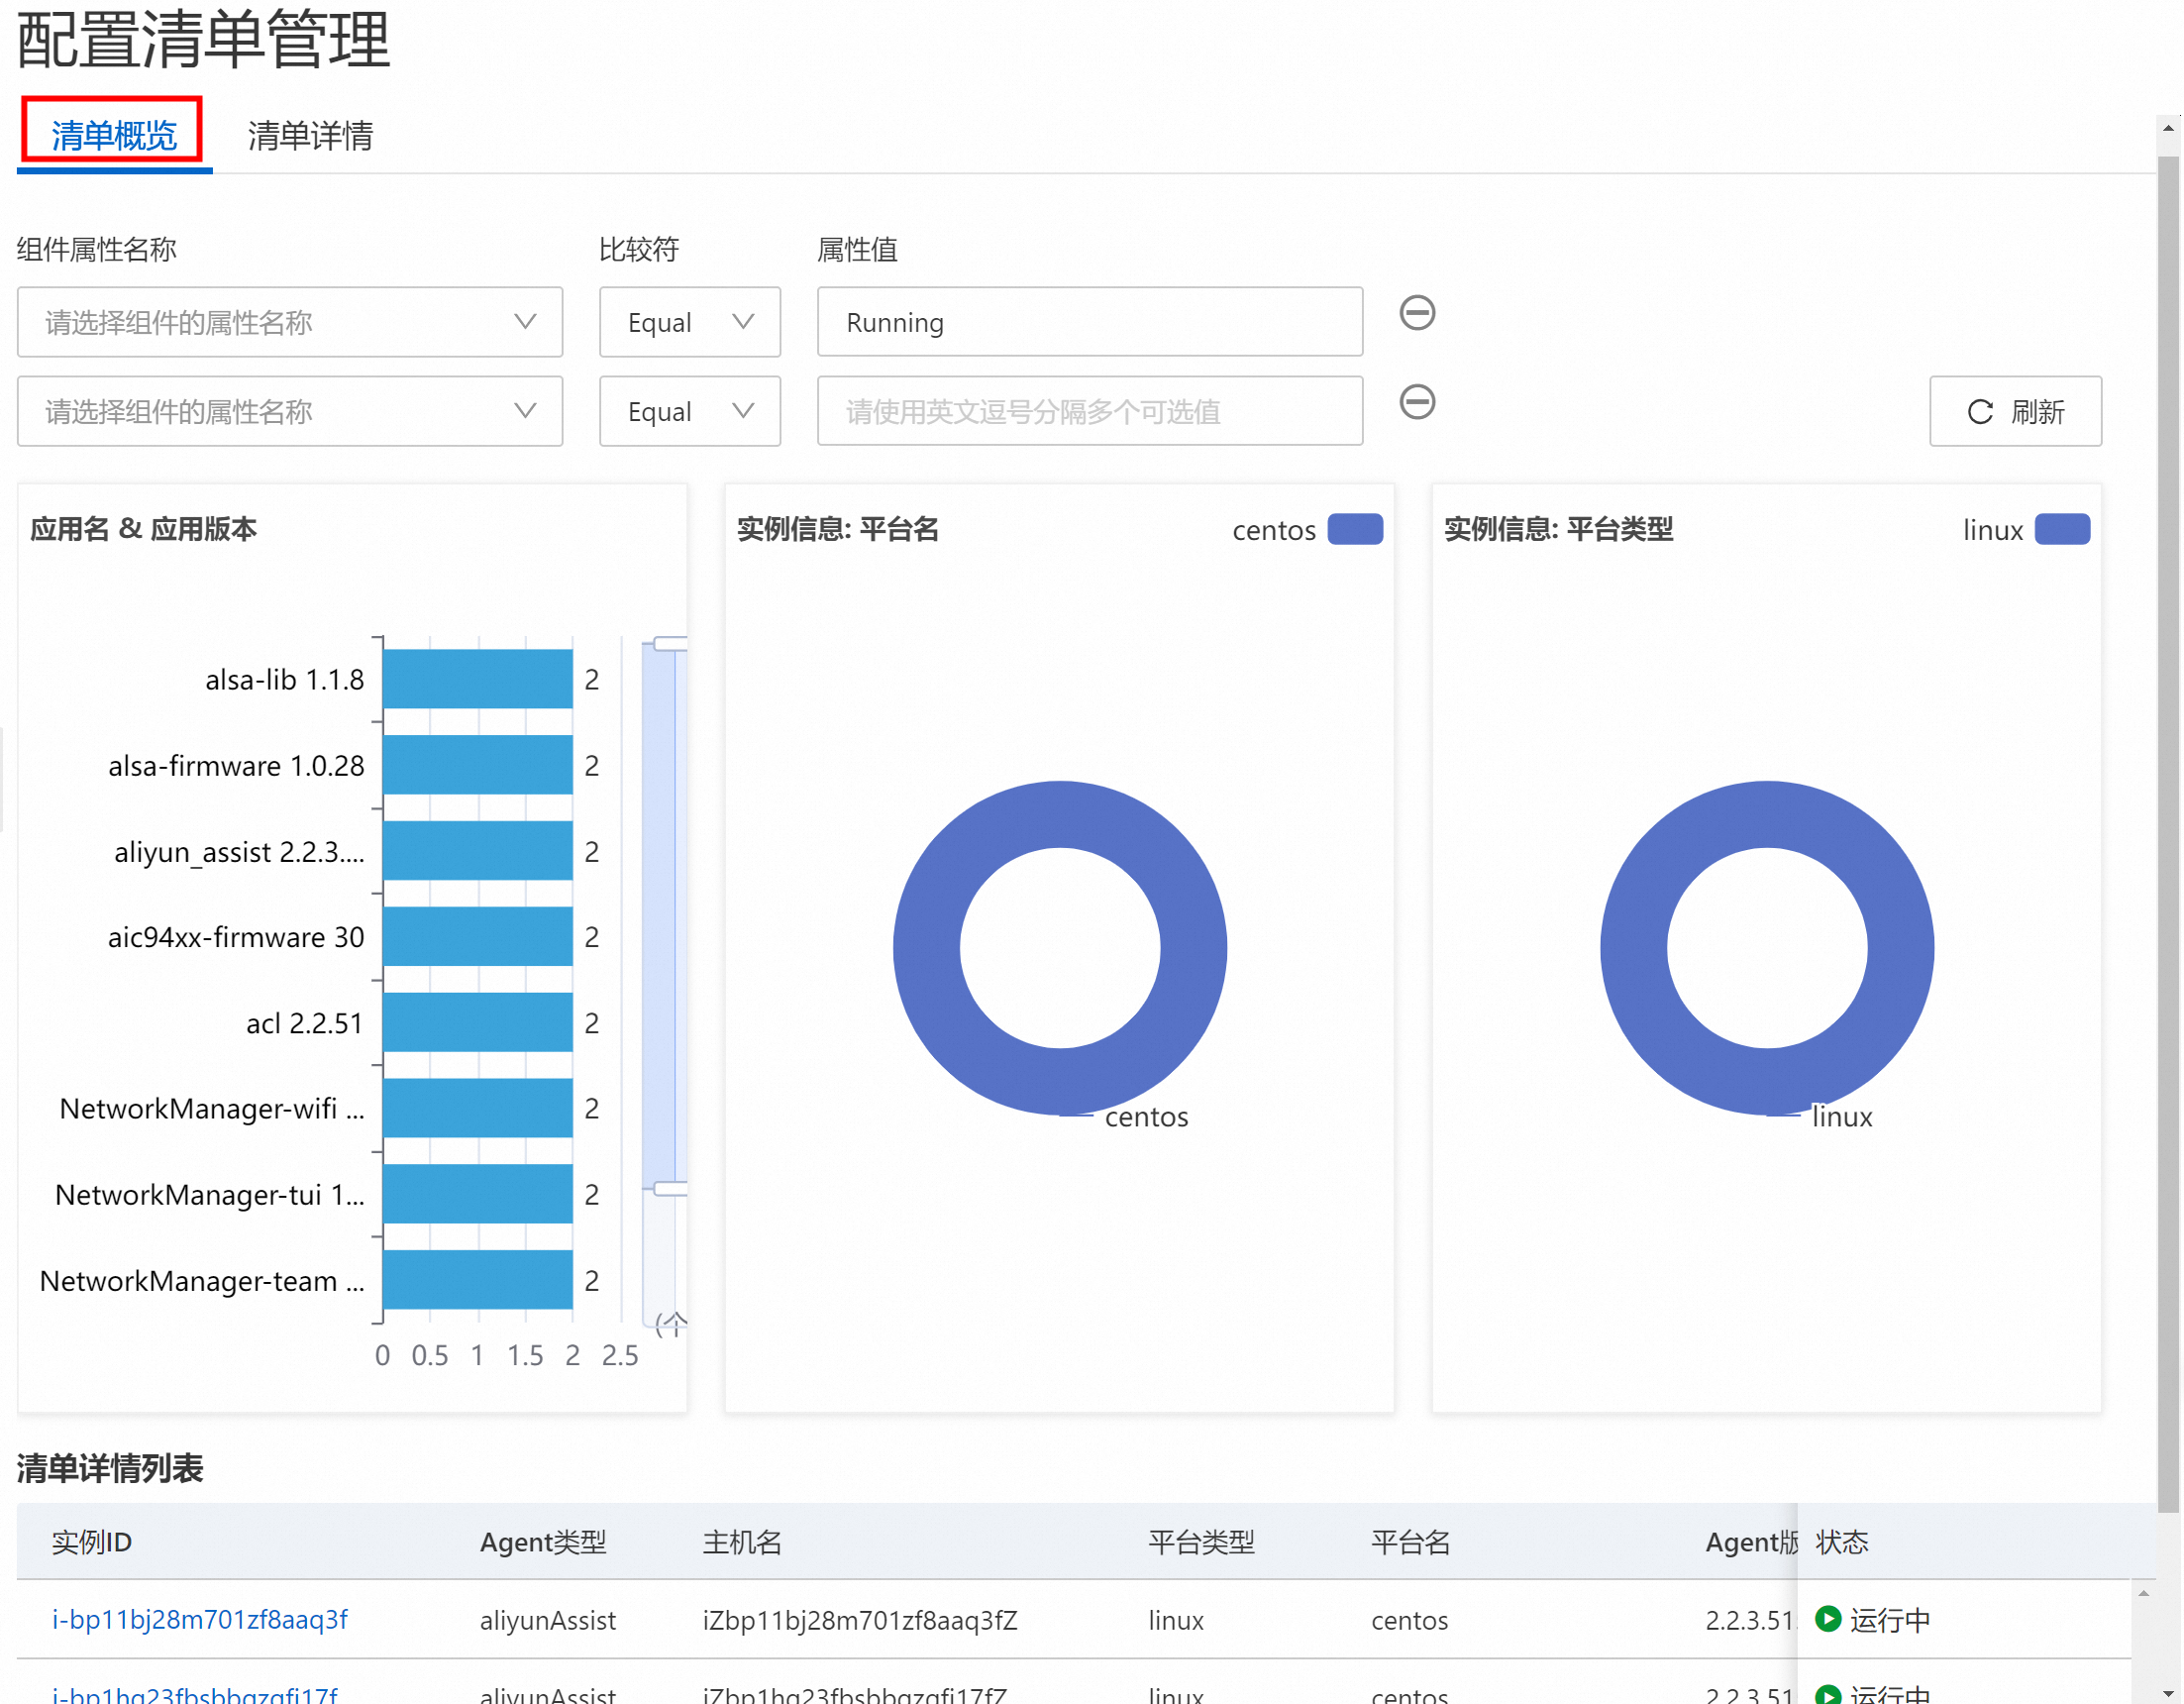This screenshot has width=2184, height=1704.
Task: Click the 刷新 button
Action: click(2015, 411)
